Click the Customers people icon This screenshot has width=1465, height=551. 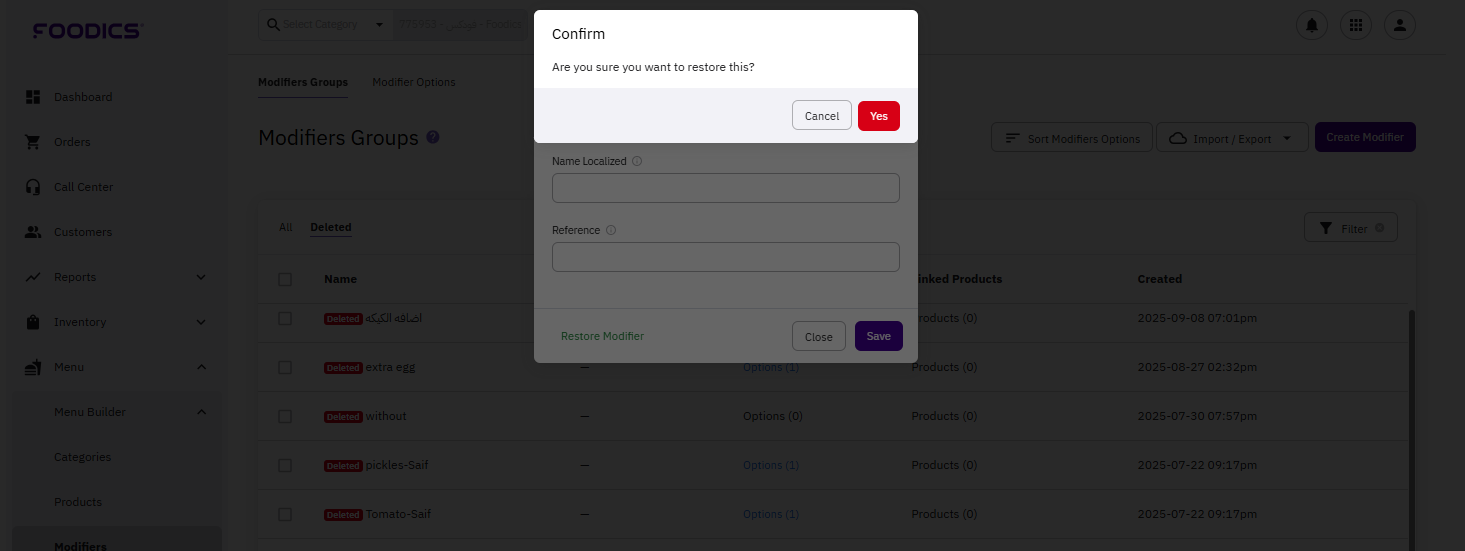33,232
